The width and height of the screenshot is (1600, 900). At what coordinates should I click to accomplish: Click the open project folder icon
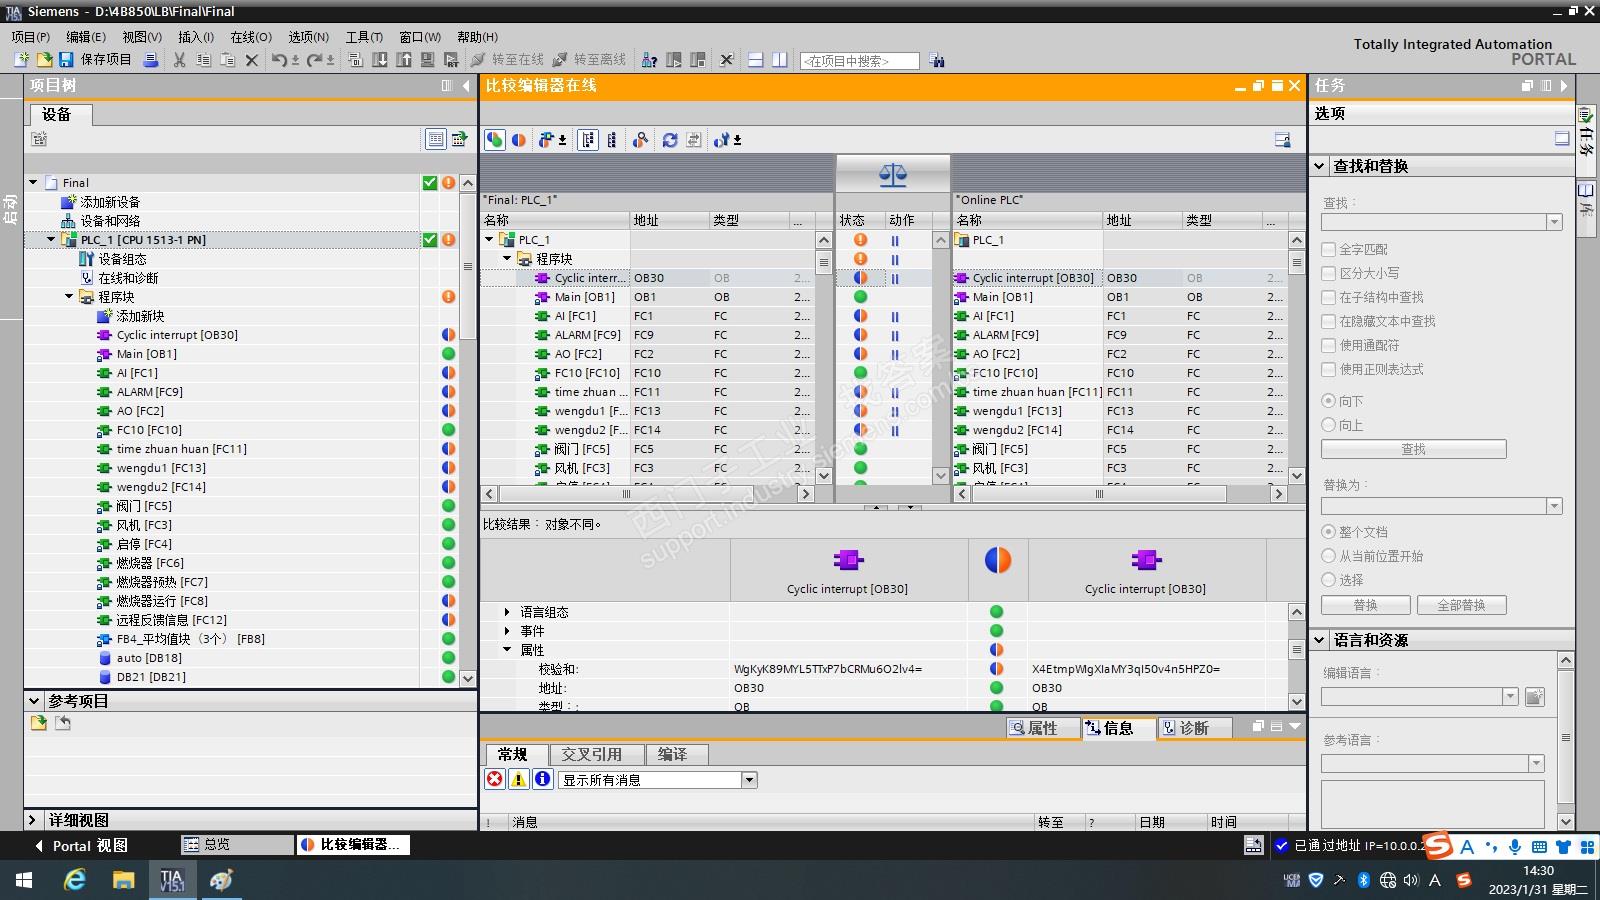point(44,60)
